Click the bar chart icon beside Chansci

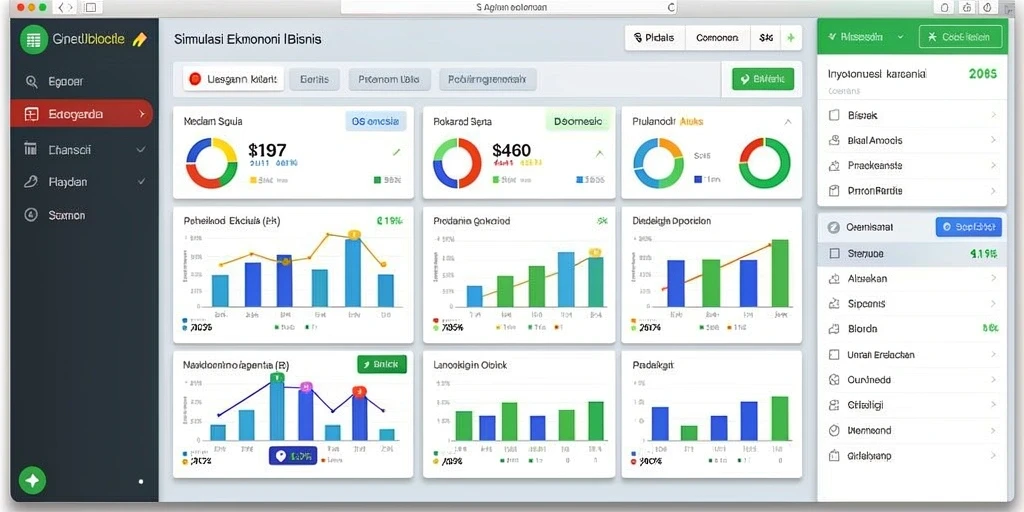coord(31,149)
